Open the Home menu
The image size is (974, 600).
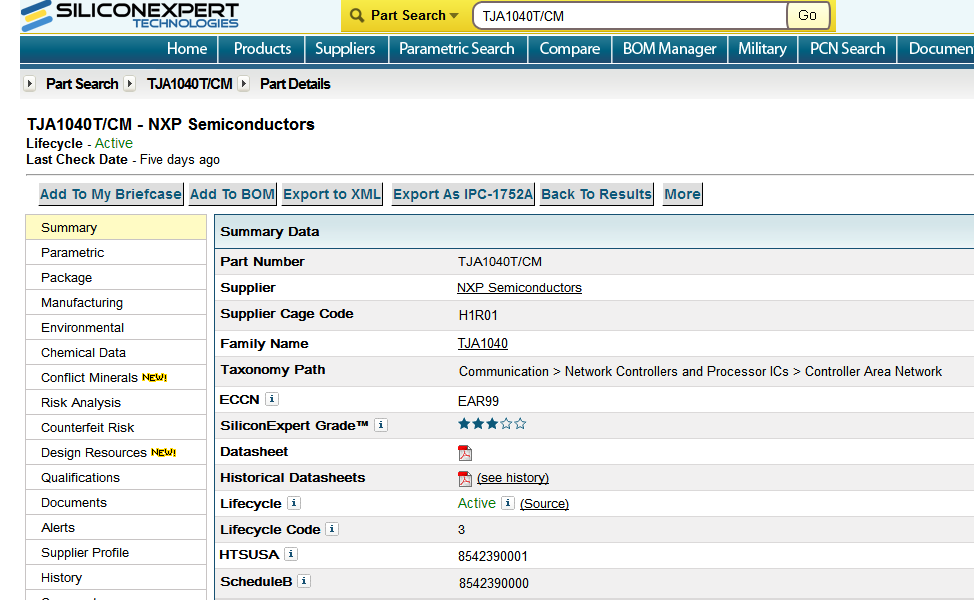pos(186,48)
